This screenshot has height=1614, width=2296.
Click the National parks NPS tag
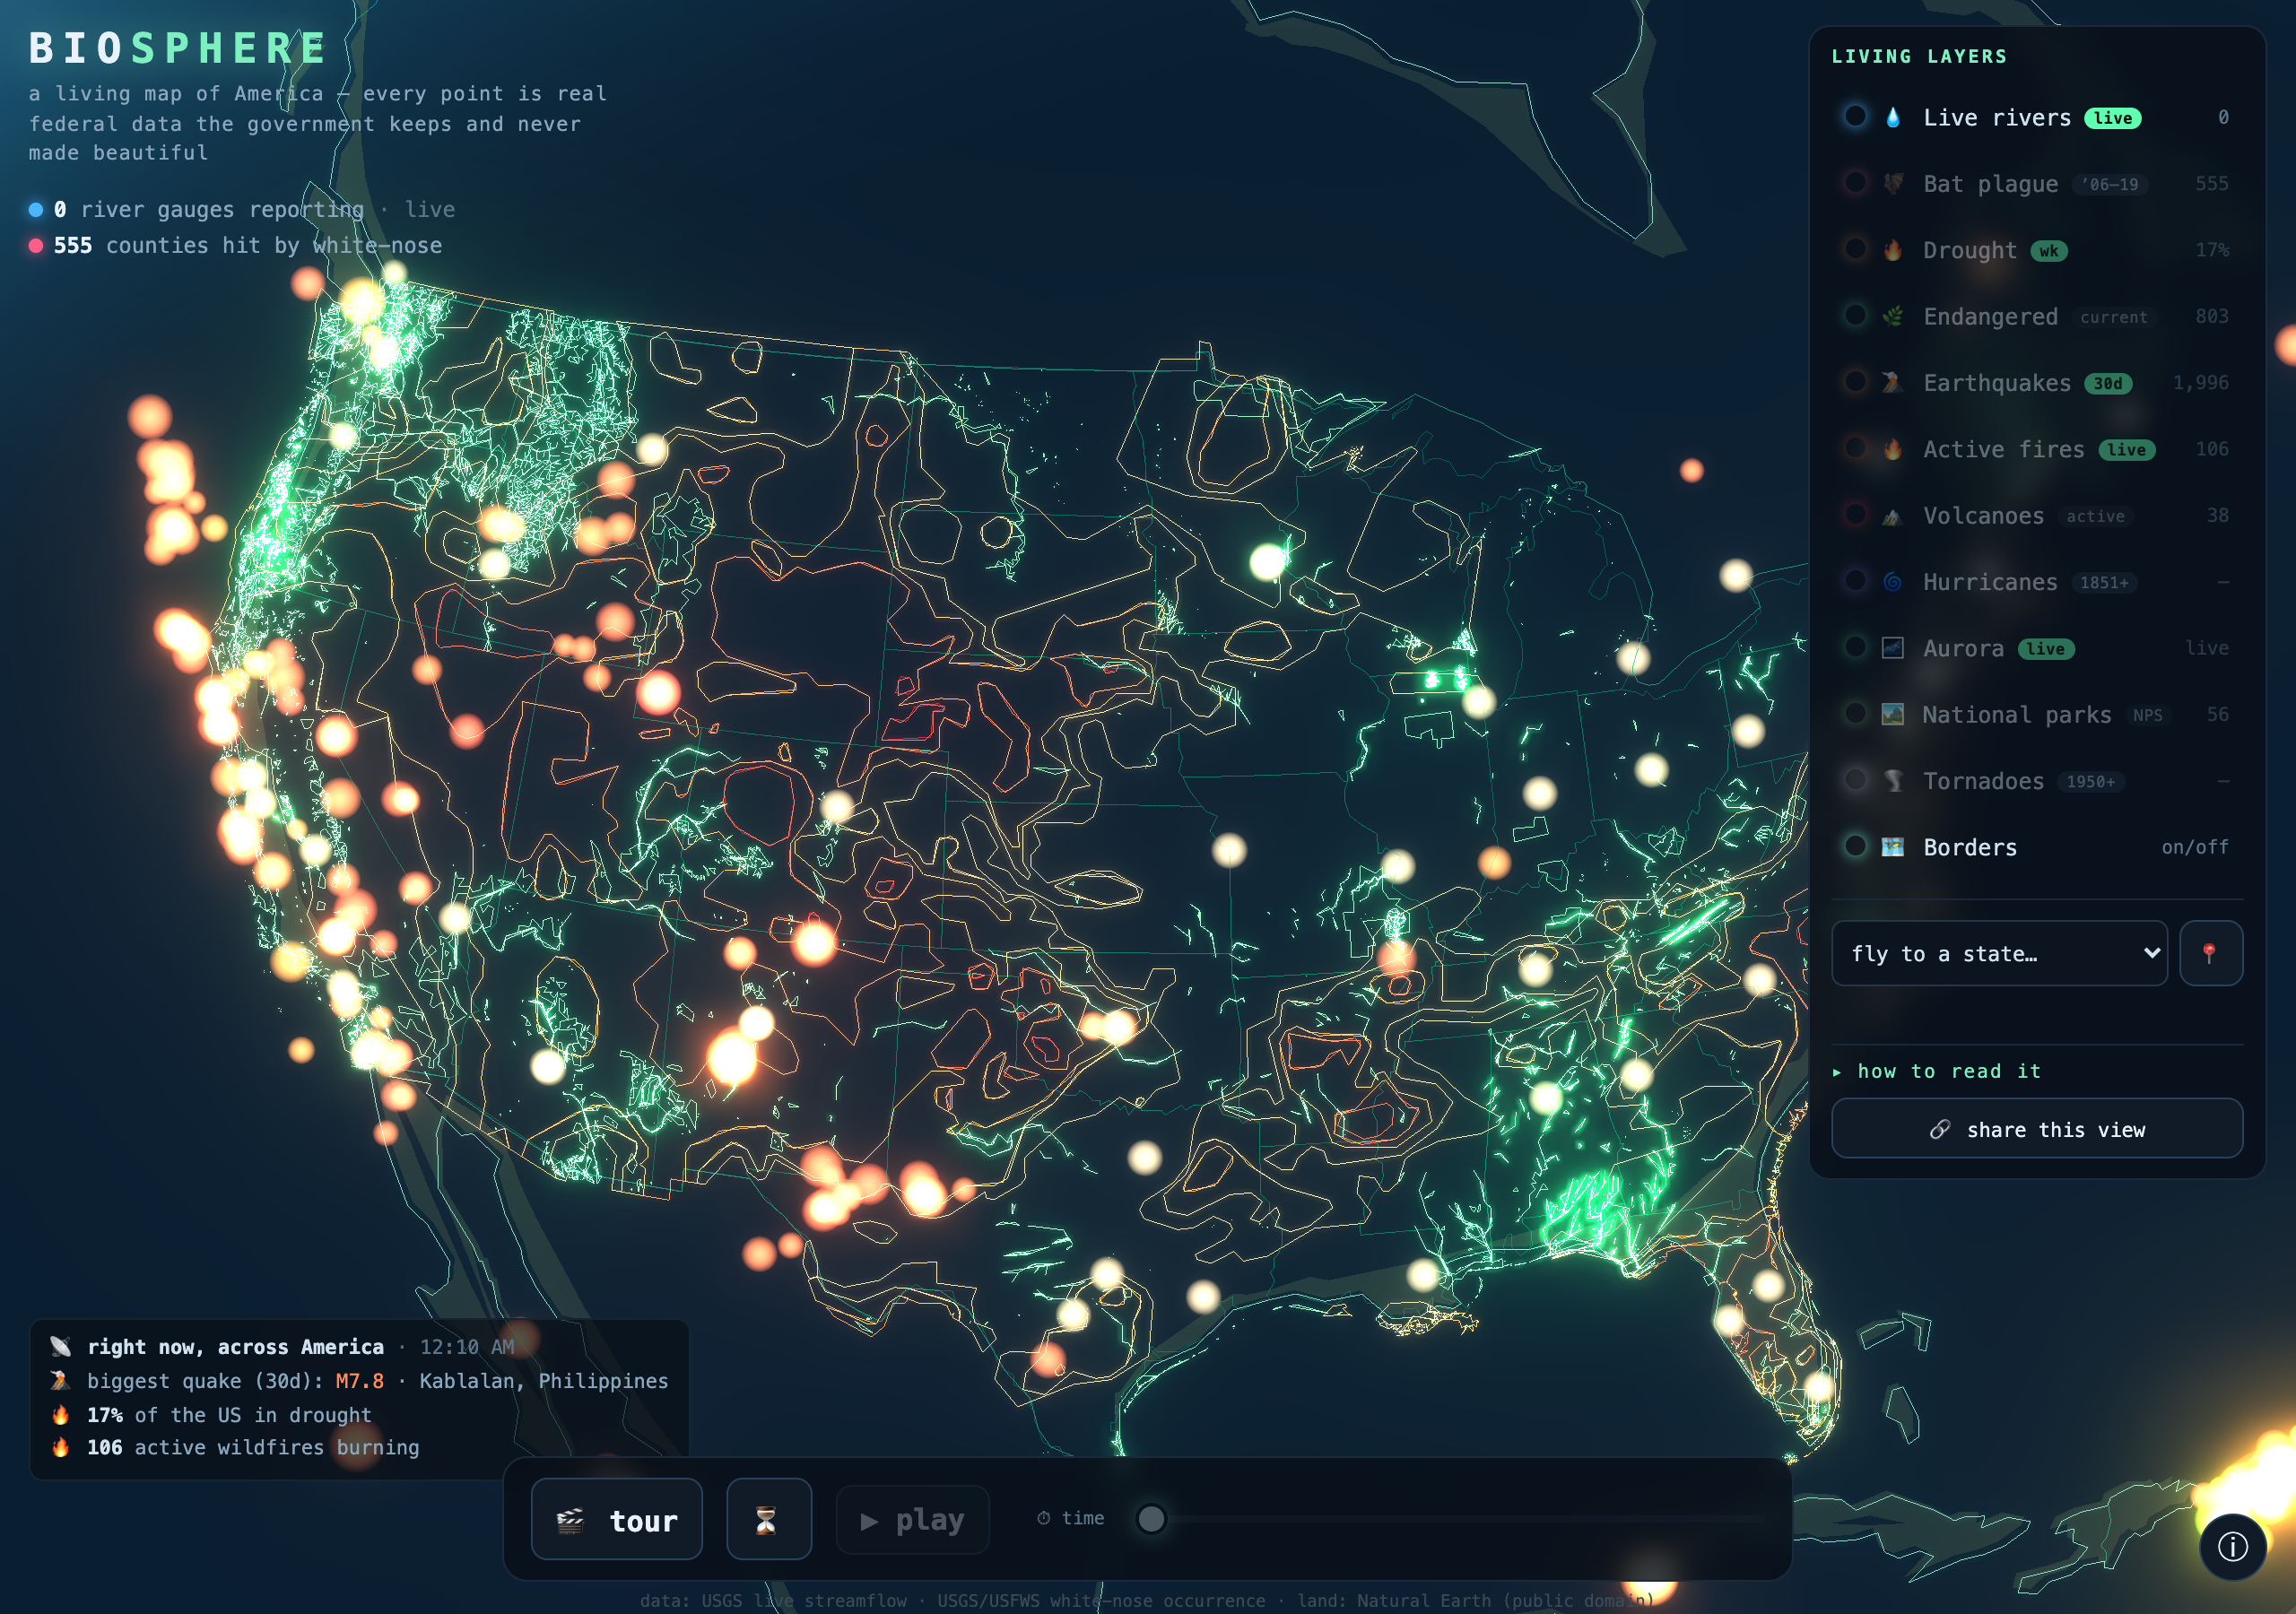tap(2147, 715)
